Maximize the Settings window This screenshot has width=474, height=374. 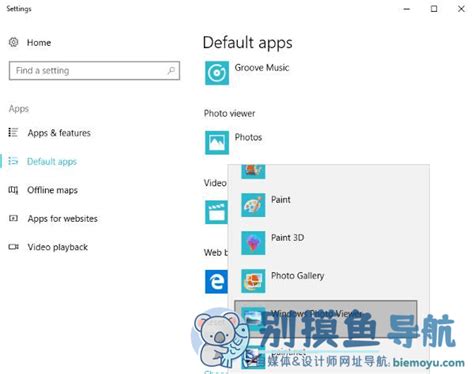(434, 9)
